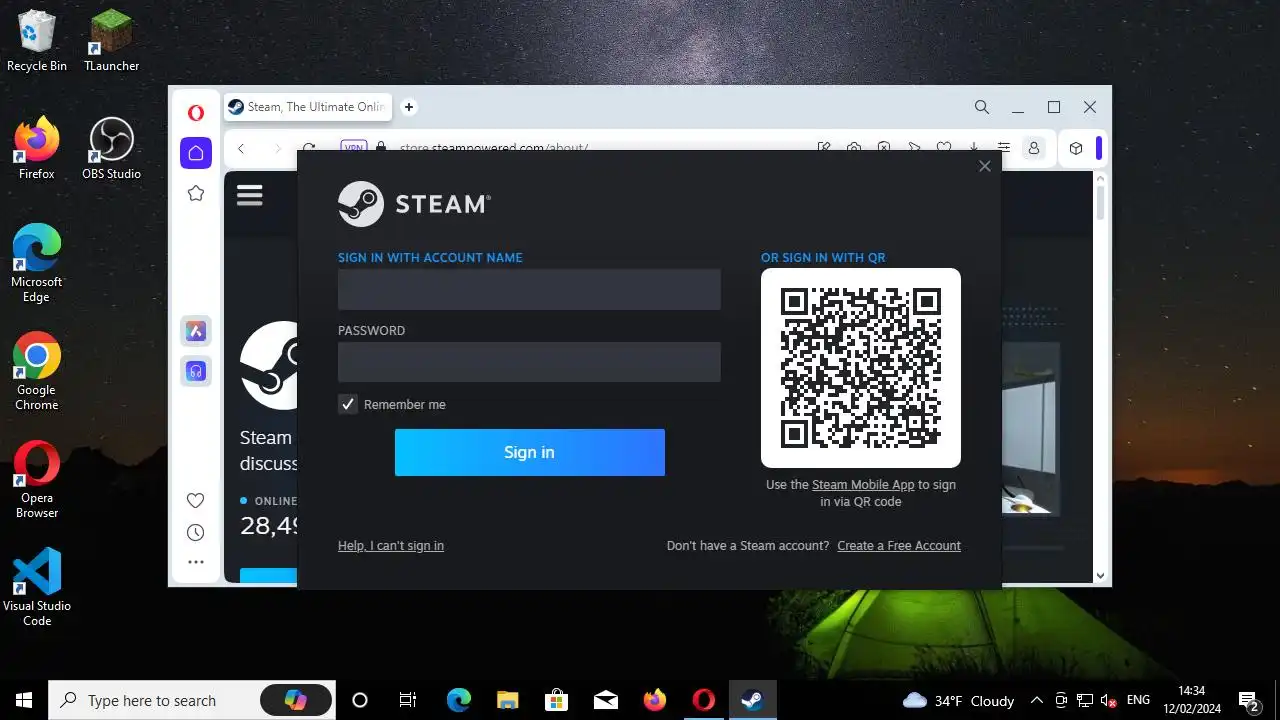Open the taskbar clock and date
1280x720 pixels.
click(x=1192, y=700)
